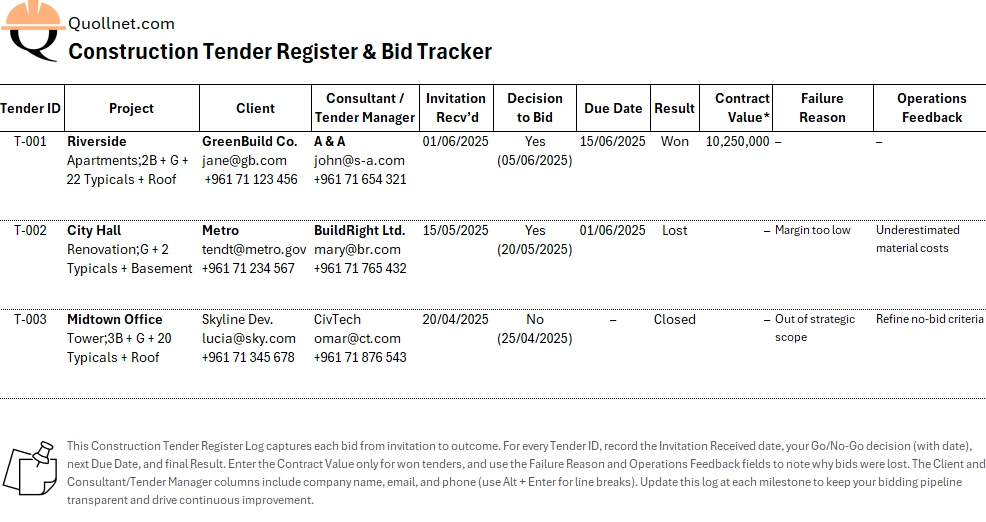Select the Tender ID column header
The image size is (986, 522).
pyautogui.click(x=30, y=108)
